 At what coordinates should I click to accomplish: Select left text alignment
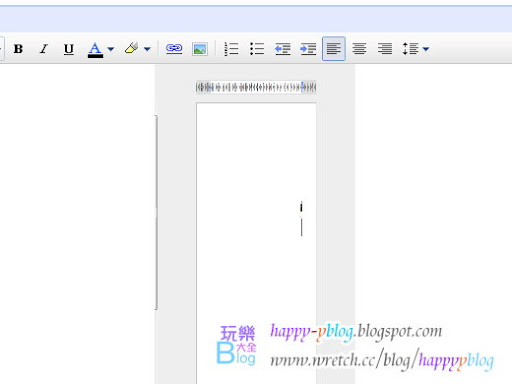click(x=334, y=49)
